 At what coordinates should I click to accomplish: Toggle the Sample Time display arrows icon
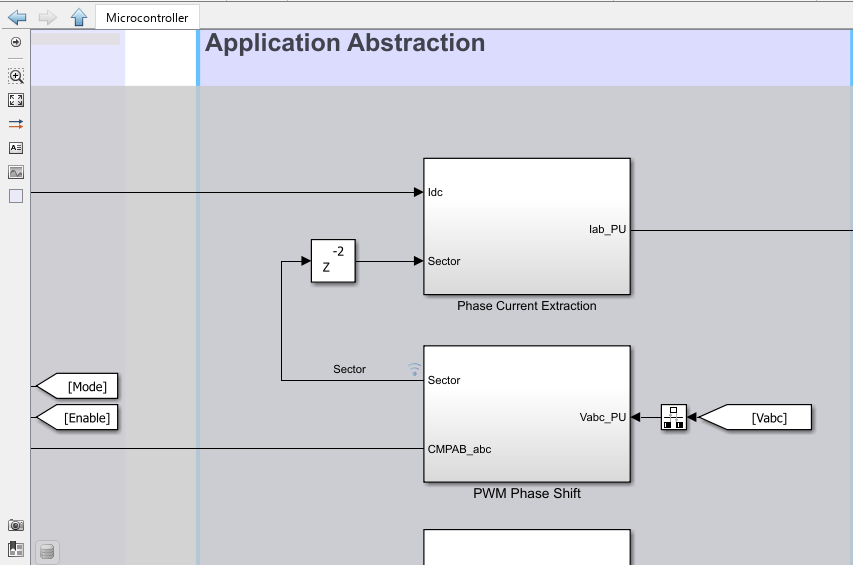pyautogui.click(x=15, y=124)
